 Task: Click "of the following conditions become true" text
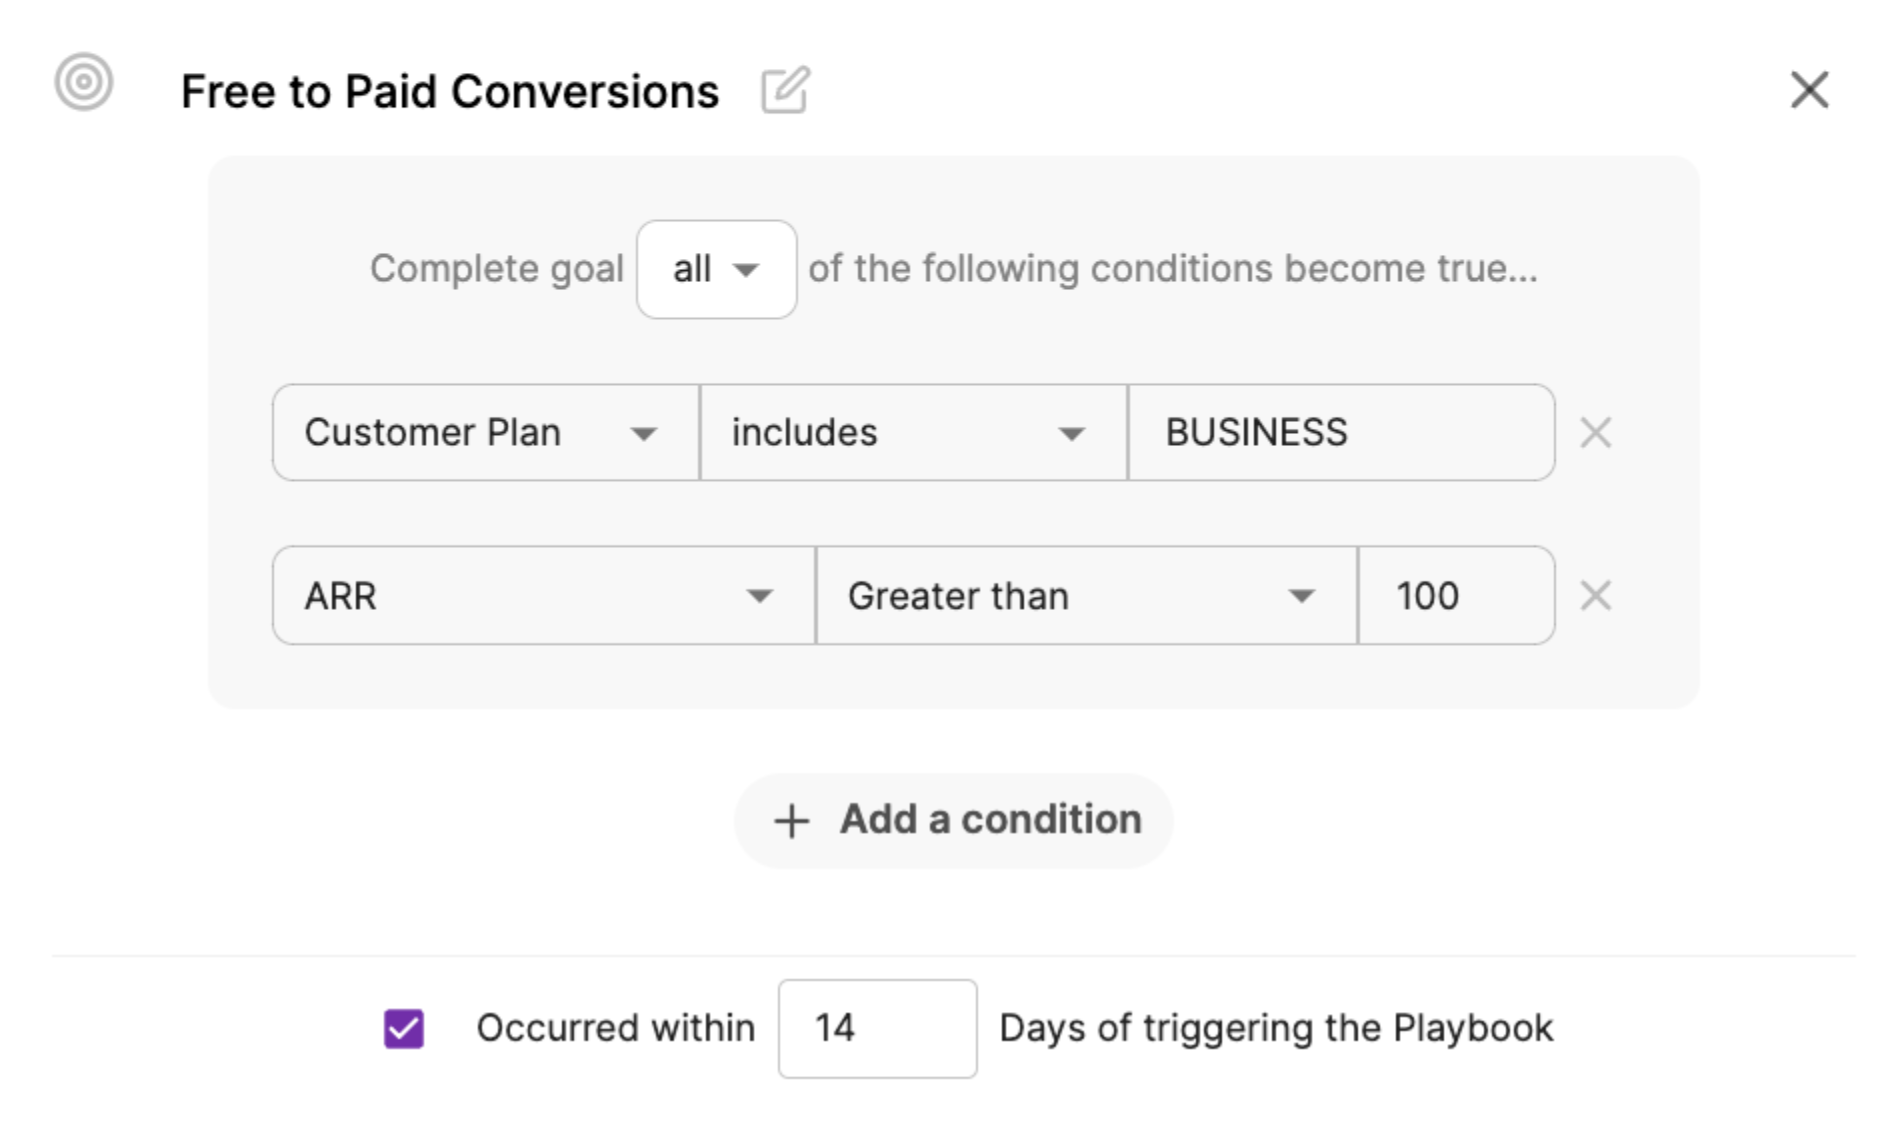[1172, 269]
